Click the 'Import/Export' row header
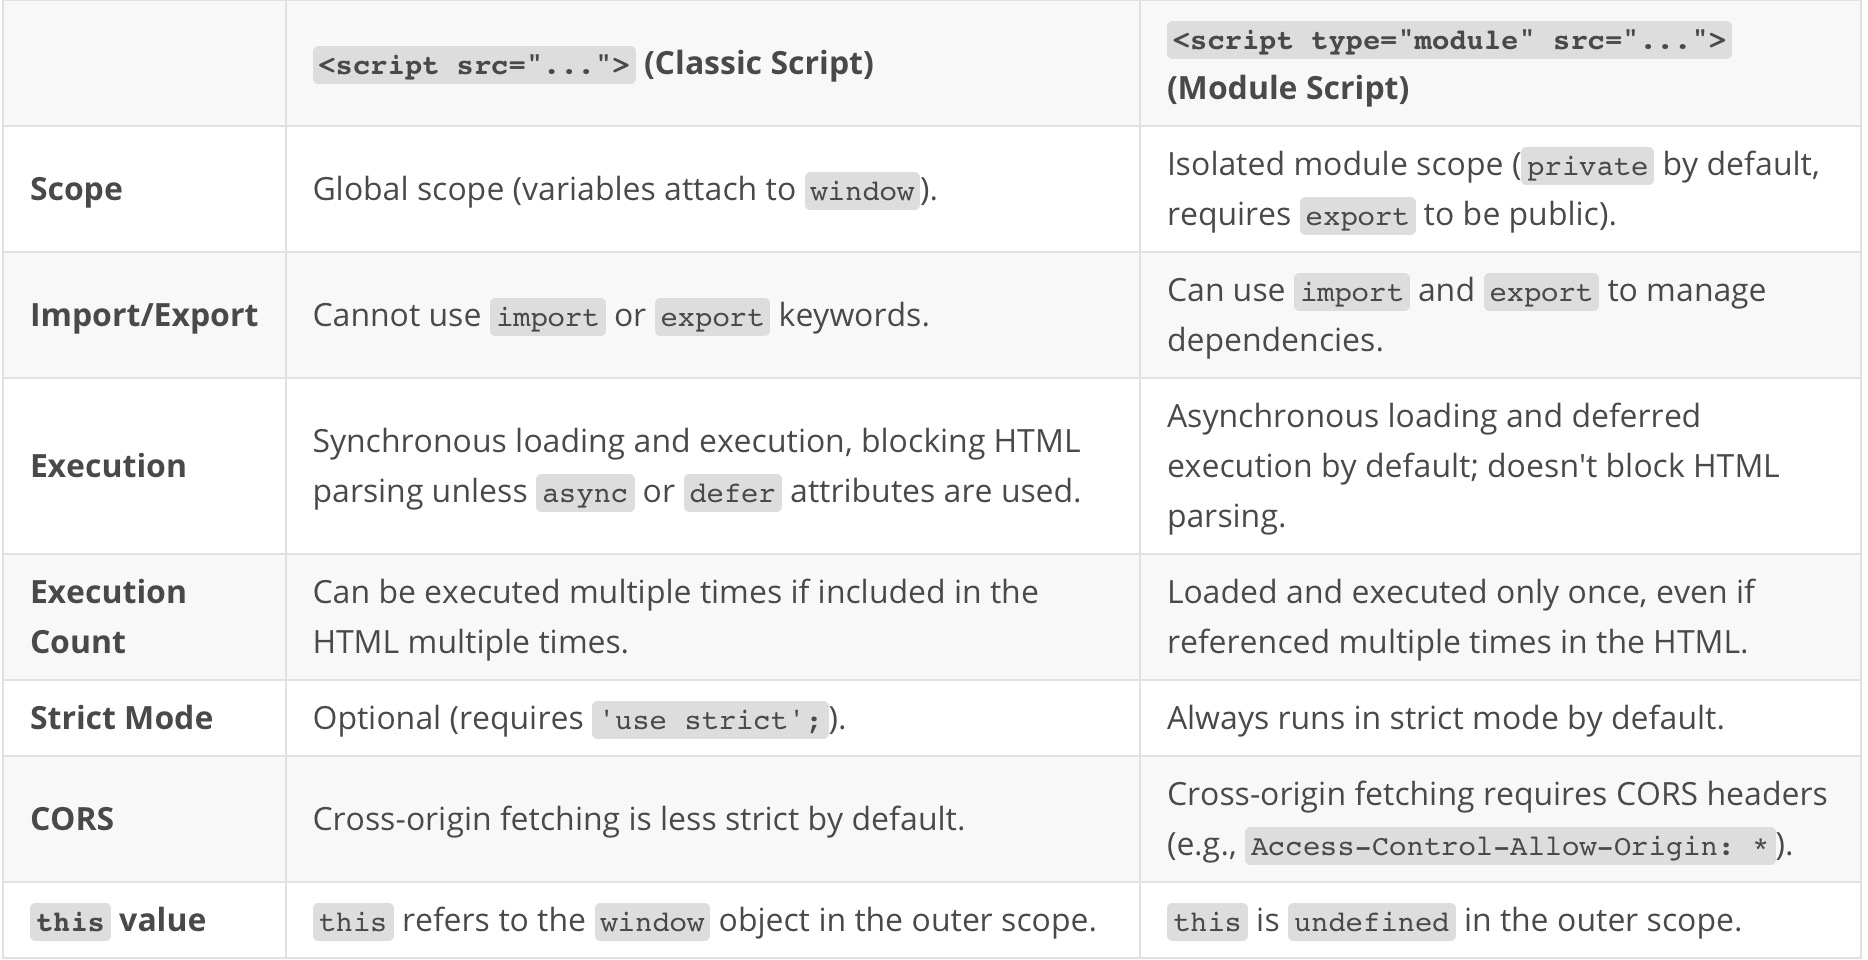 click(x=144, y=315)
